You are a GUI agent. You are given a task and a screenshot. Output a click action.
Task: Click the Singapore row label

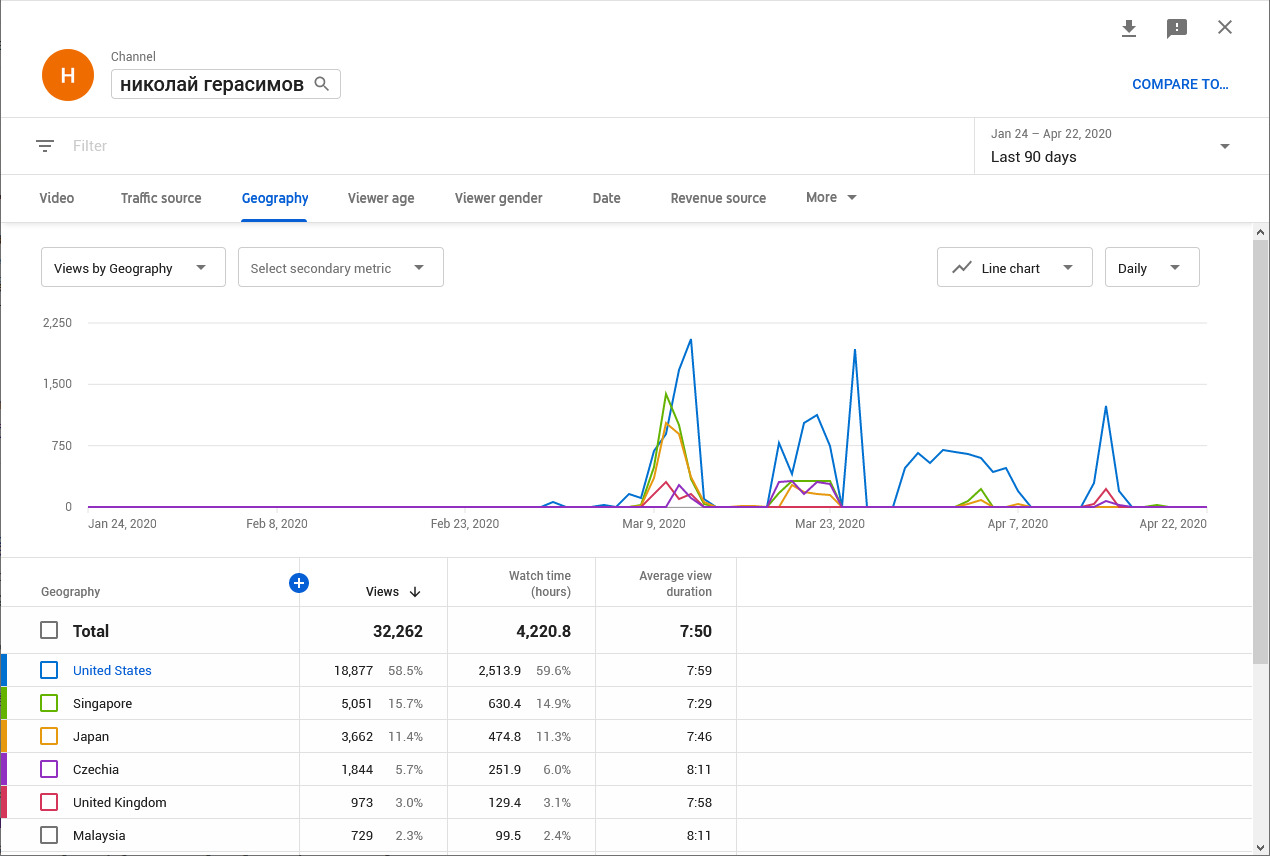click(x=102, y=703)
